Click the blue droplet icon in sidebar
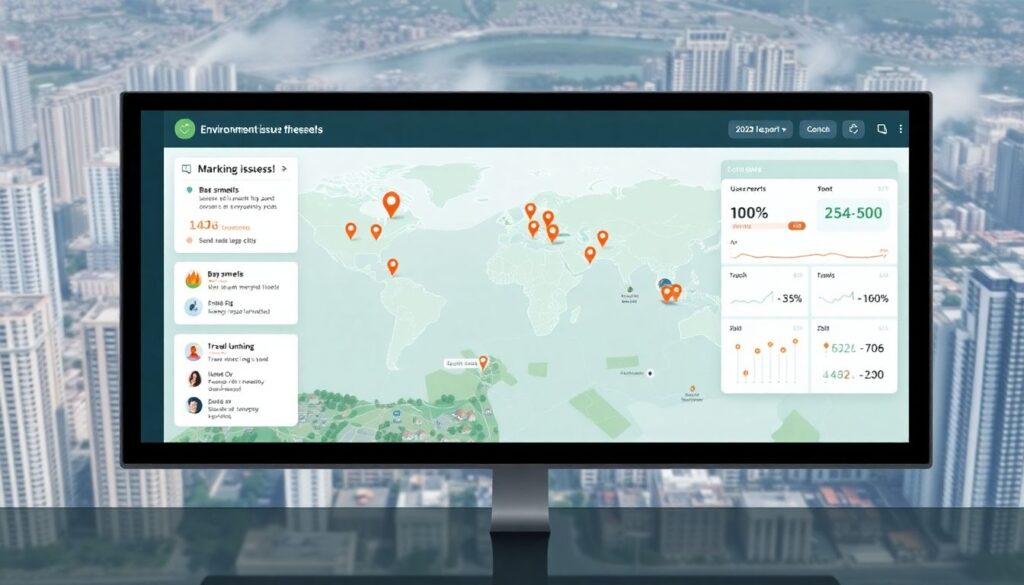 pyautogui.click(x=193, y=307)
